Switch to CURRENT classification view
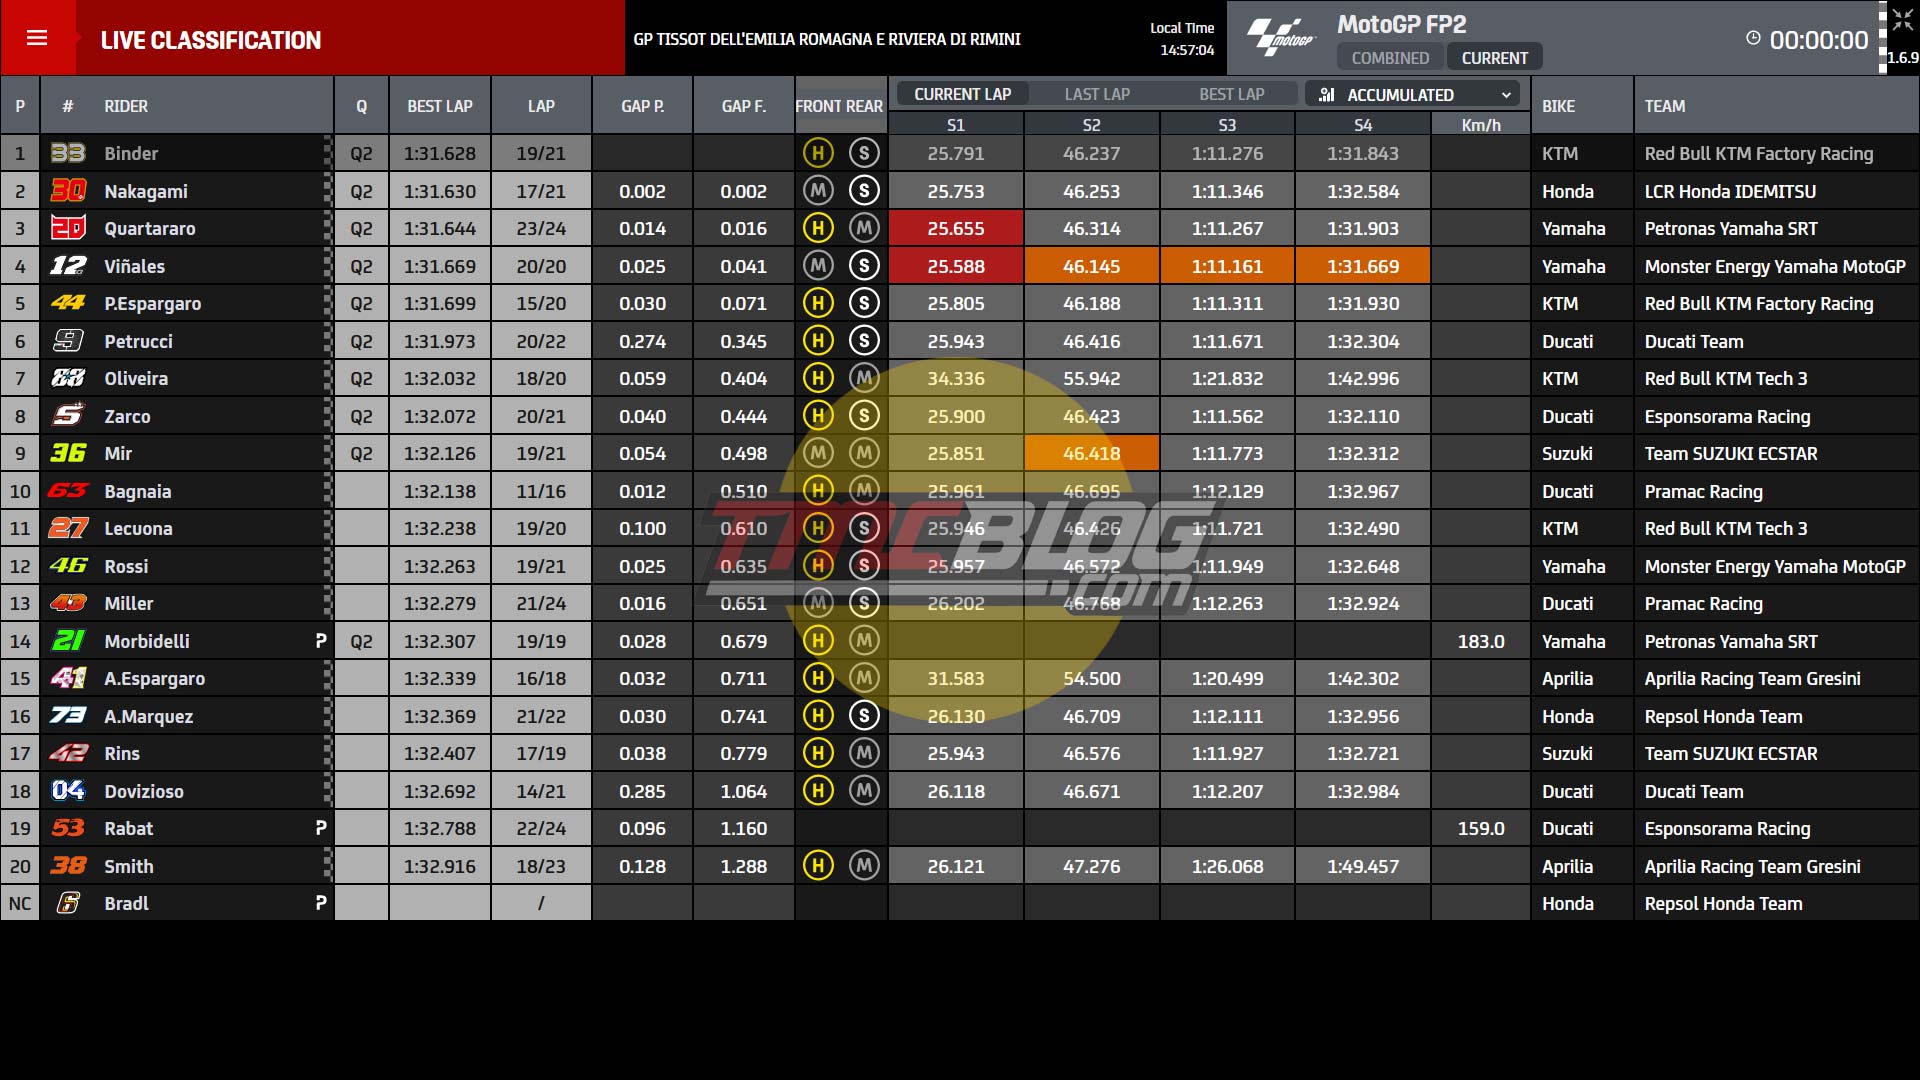1920x1080 pixels. (1495, 58)
